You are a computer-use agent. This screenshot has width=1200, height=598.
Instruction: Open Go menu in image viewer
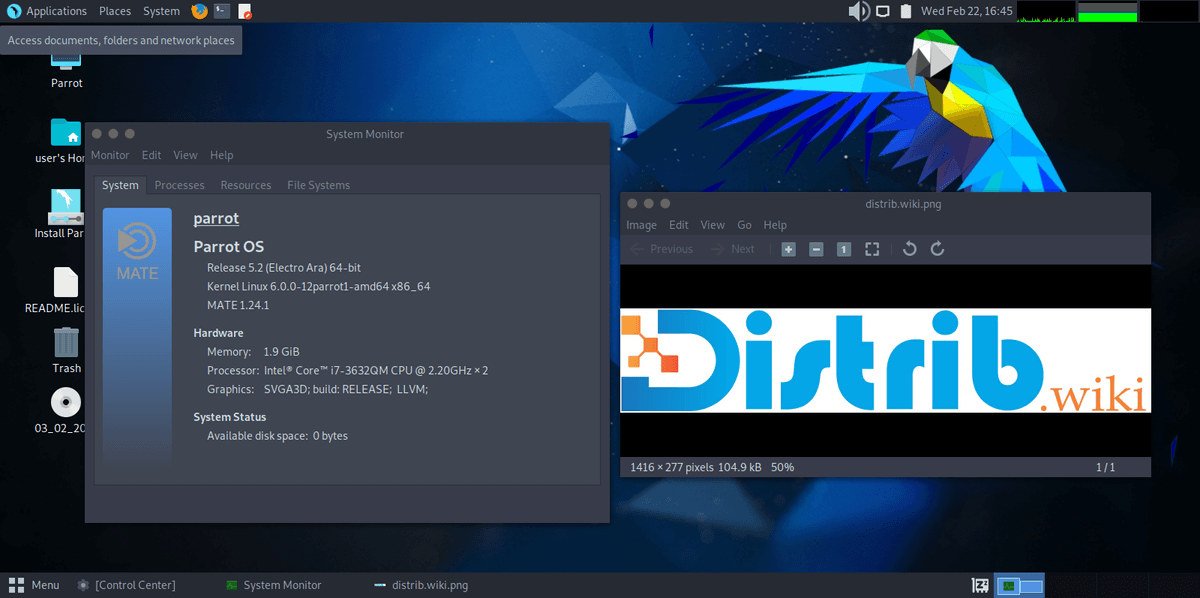coord(744,225)
